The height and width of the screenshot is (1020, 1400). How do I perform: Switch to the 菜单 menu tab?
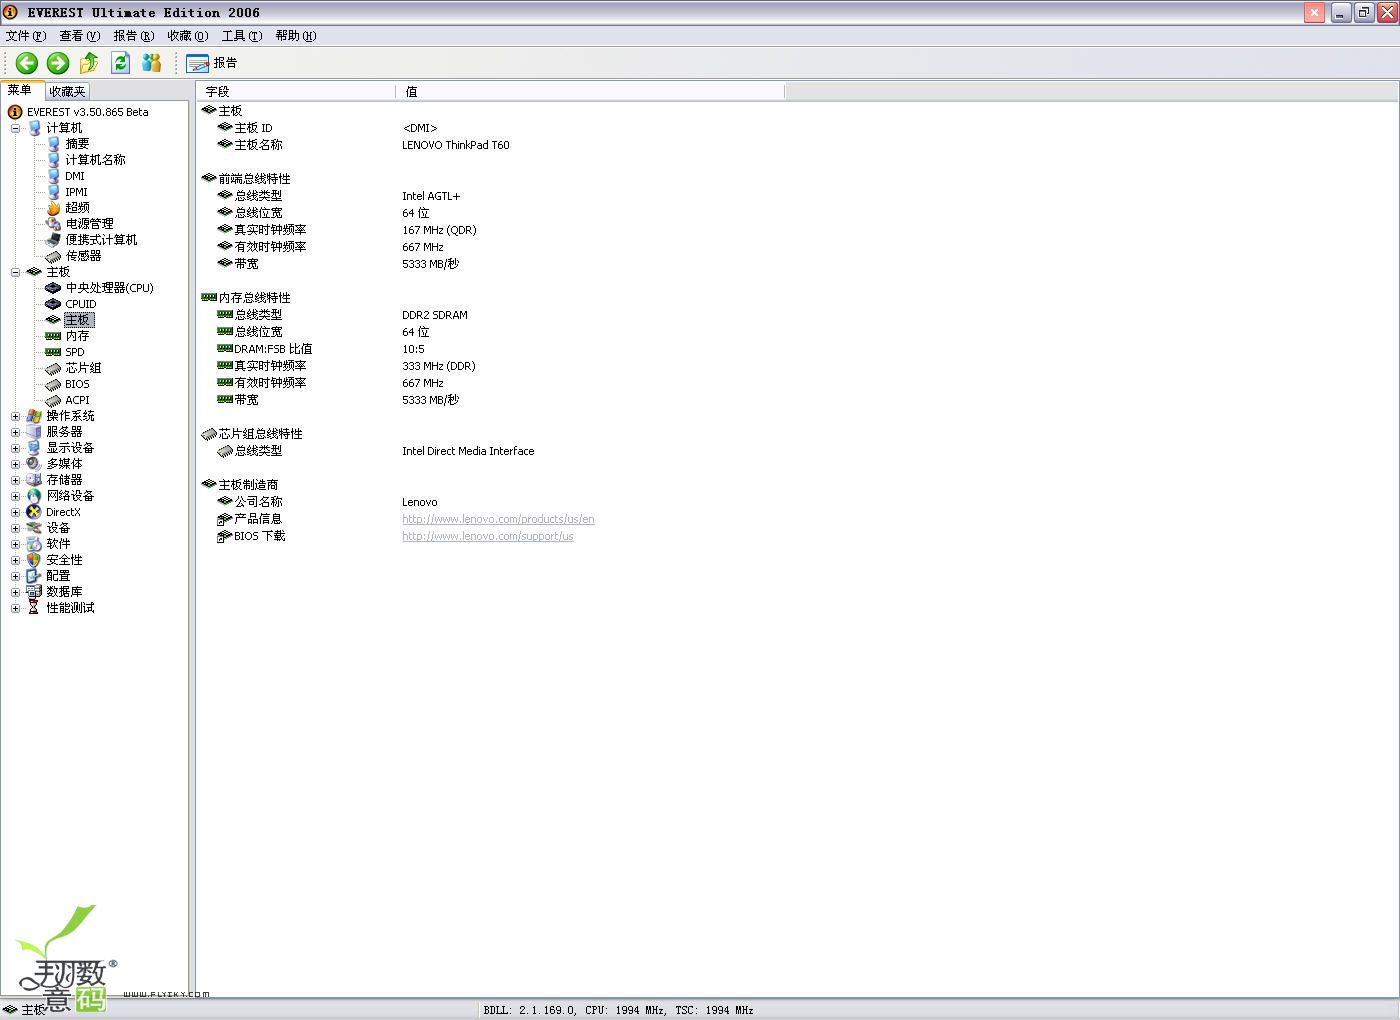click(20, 90)
